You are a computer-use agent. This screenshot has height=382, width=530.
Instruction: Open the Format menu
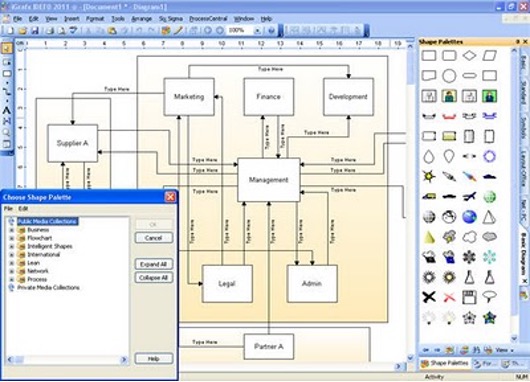(95, 19)
